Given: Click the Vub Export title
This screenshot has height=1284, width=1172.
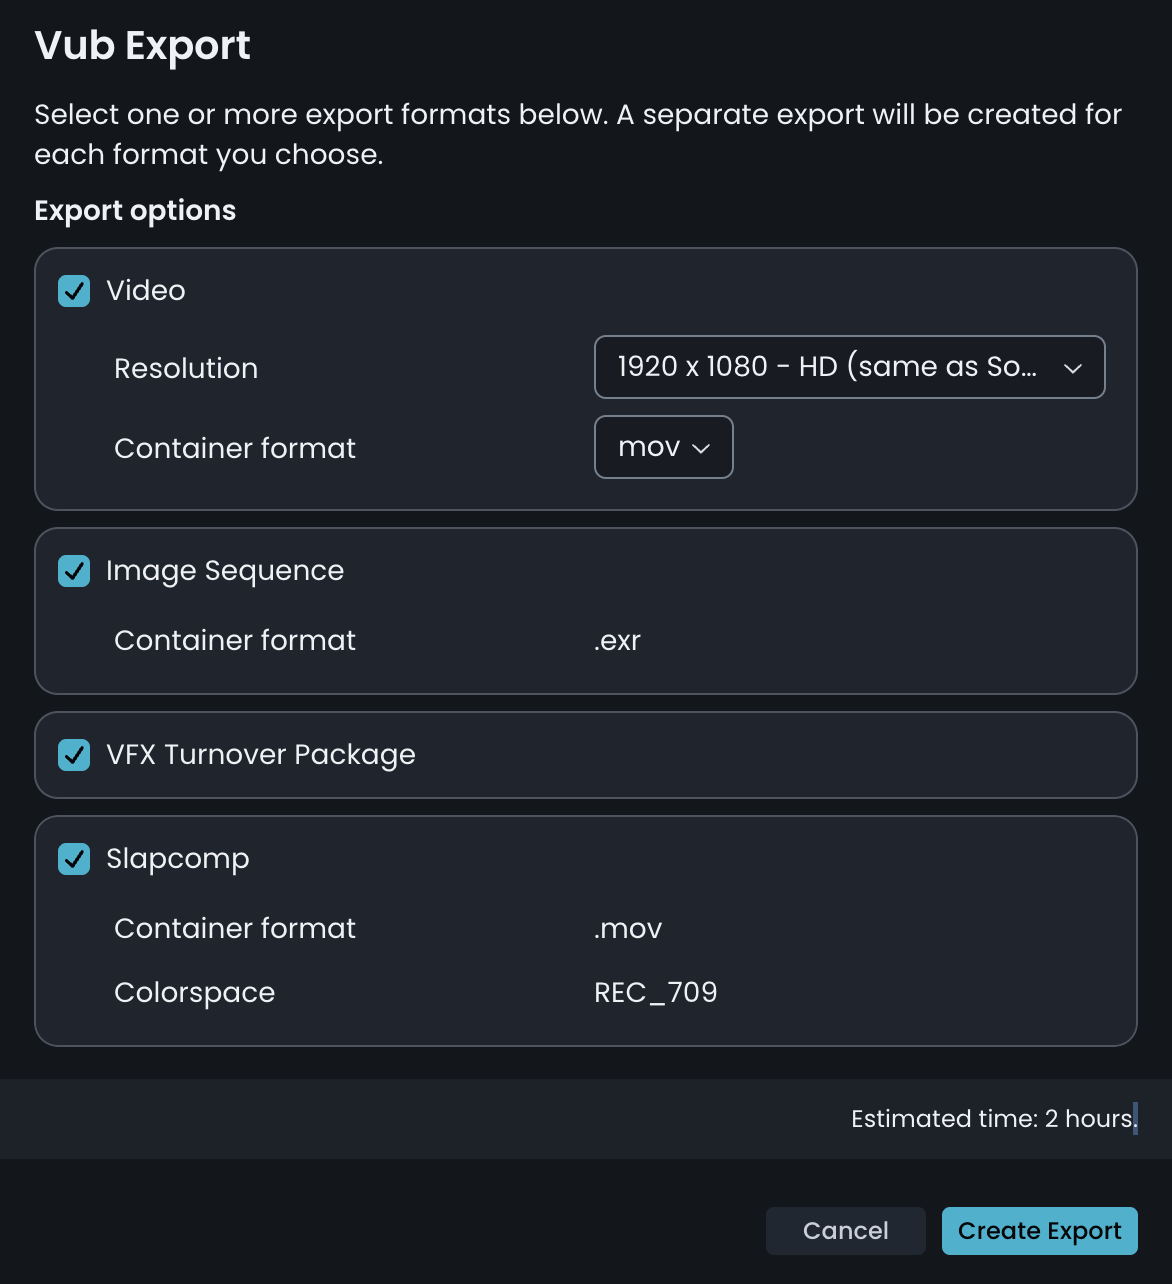Looking at the screenshot, I should click(x=142, y=46).
